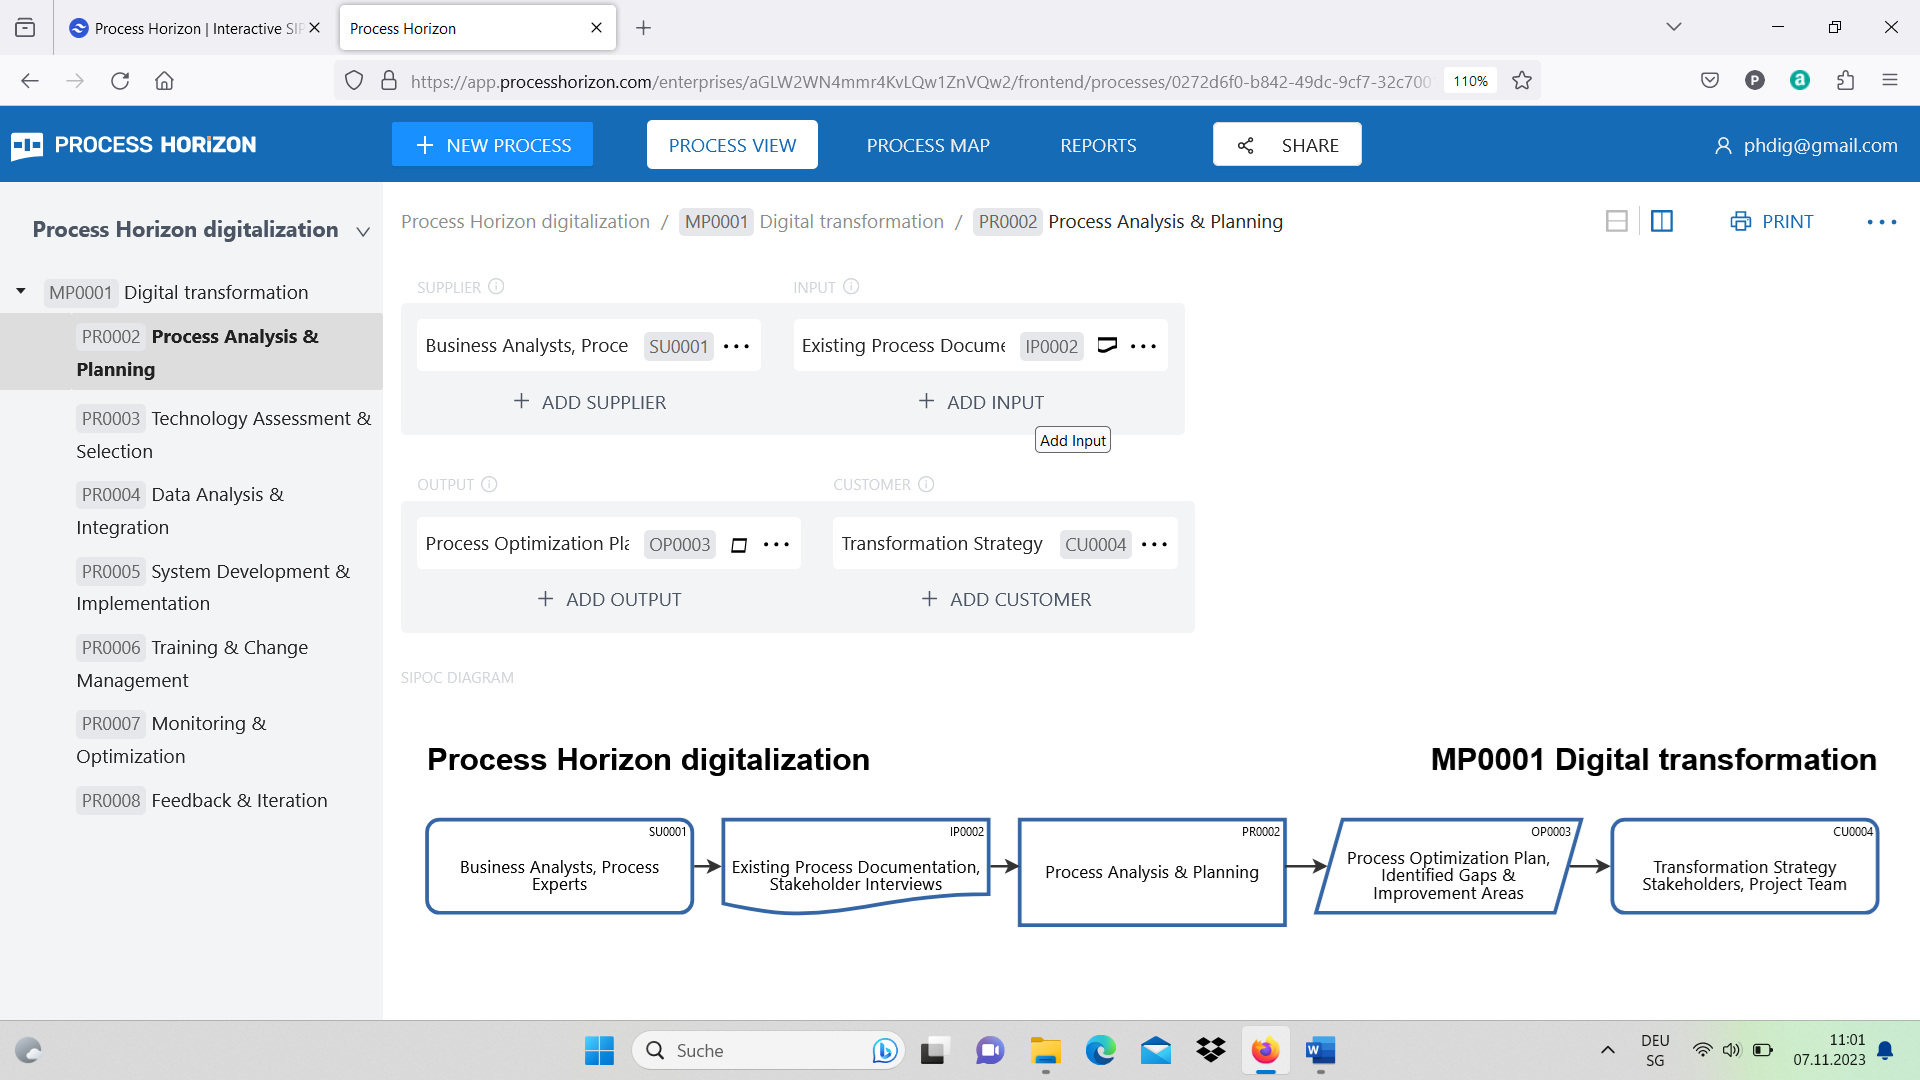Viewport: 1920px width, 1080px height.
Task: Open the Reports tab
Action: click(1098, 145)
